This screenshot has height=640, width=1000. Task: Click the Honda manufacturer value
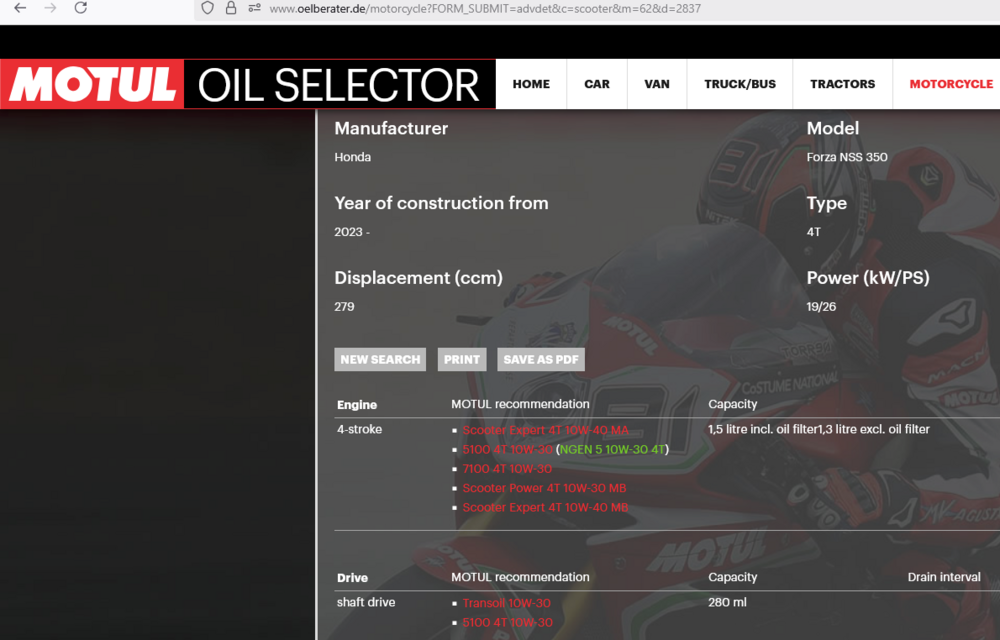click(353, 157)
